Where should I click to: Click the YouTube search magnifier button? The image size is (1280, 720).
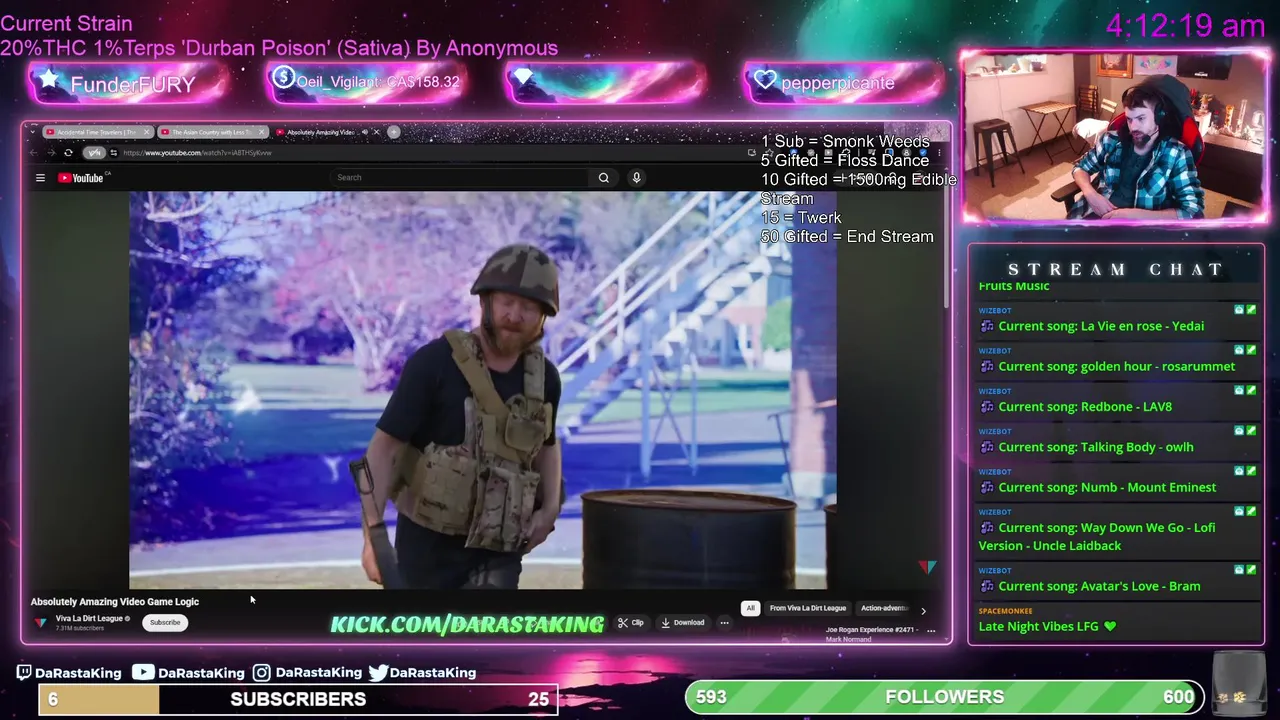604,178
